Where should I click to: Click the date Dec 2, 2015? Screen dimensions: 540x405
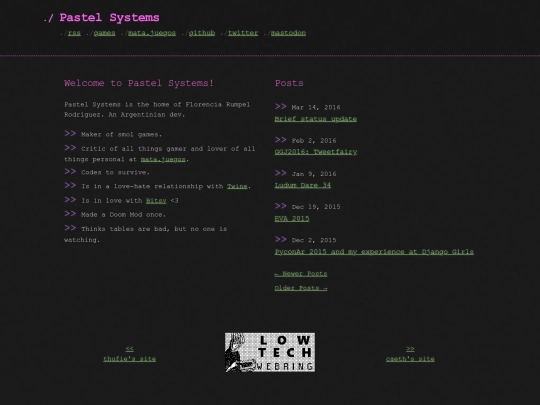tap(314, 240)
